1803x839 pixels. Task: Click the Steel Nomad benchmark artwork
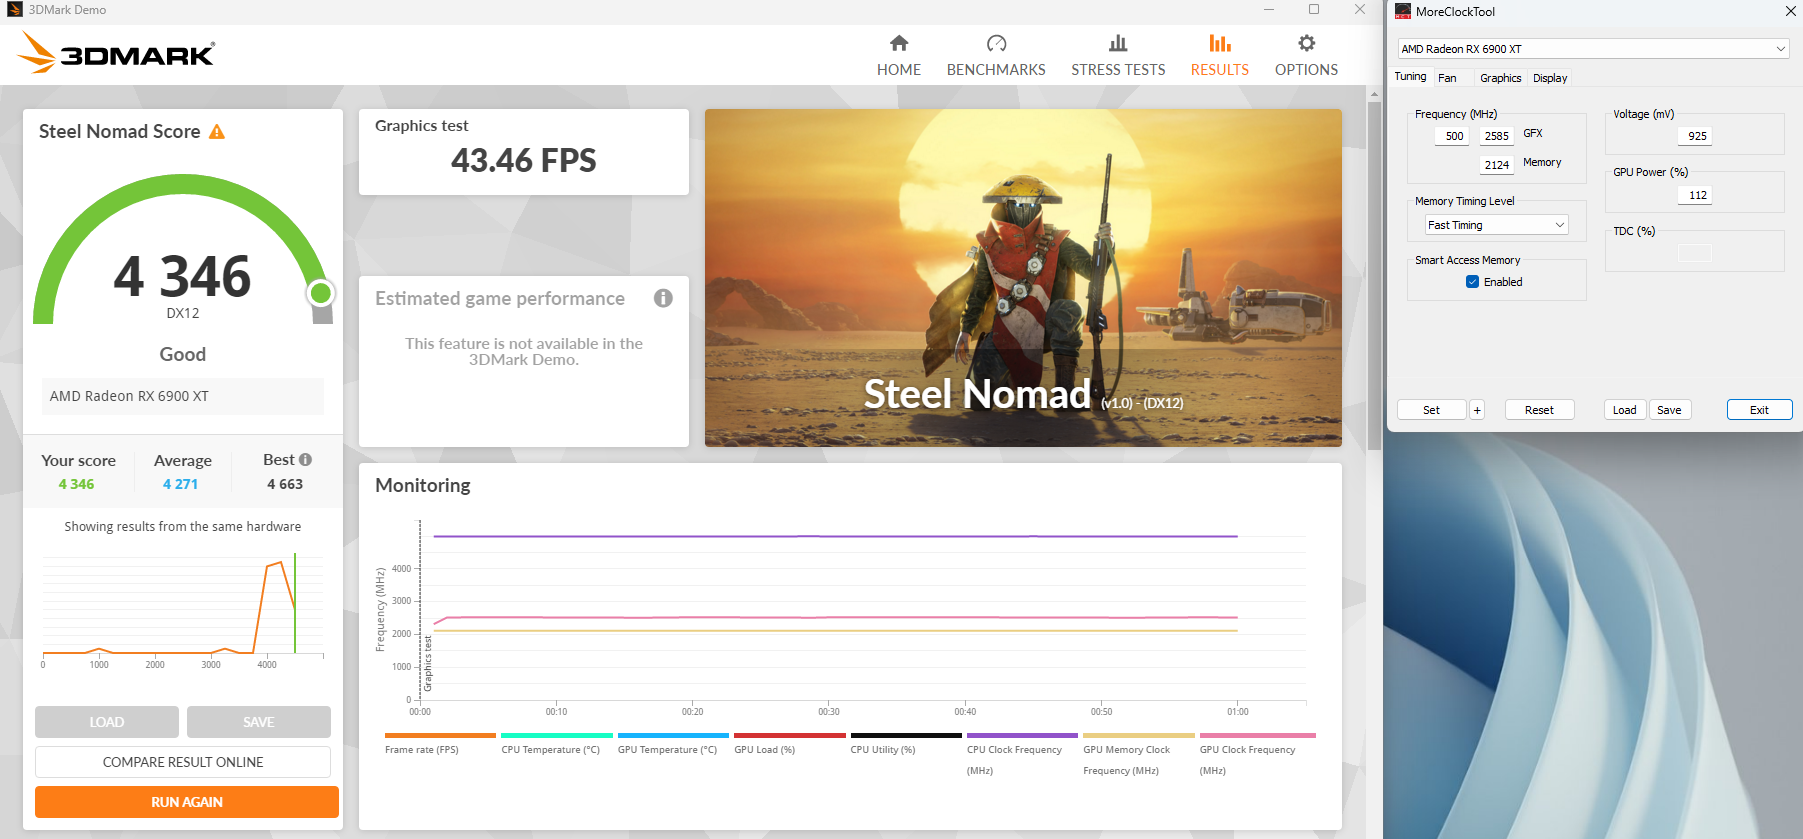pyautogui.click(x=1023, y=278)
